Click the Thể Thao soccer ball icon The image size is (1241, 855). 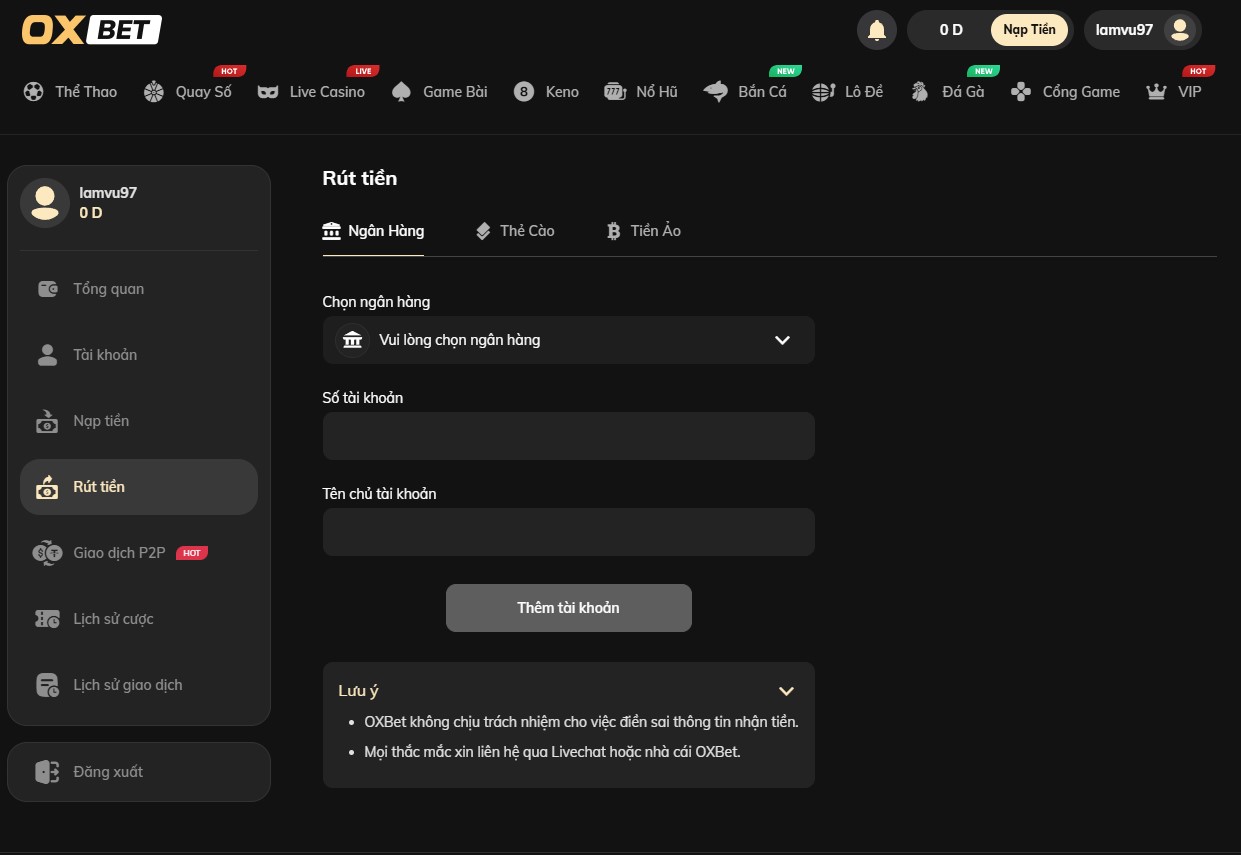tap(34, 92)
